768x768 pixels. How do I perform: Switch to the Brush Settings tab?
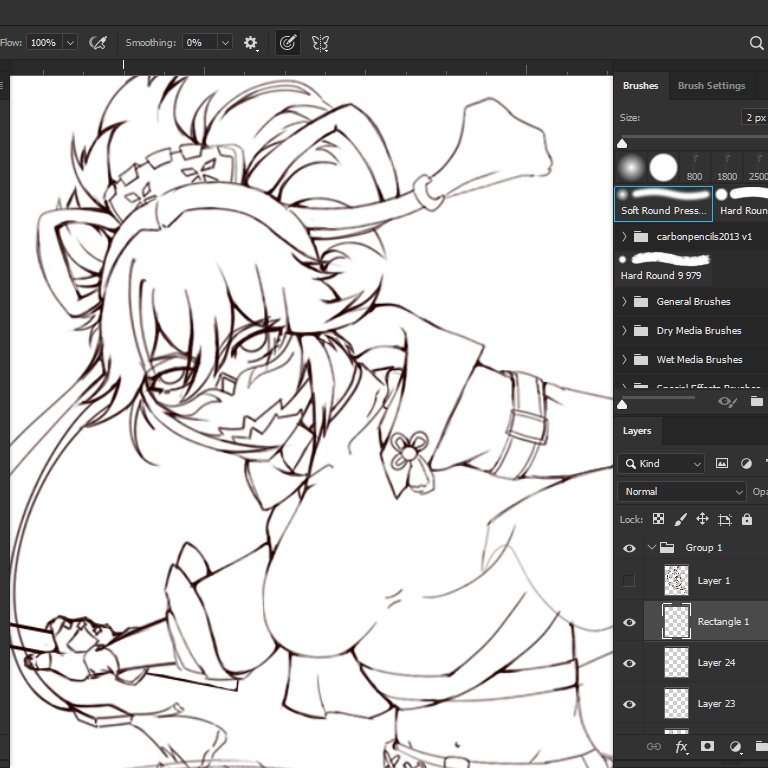click(x=712, y=86)
